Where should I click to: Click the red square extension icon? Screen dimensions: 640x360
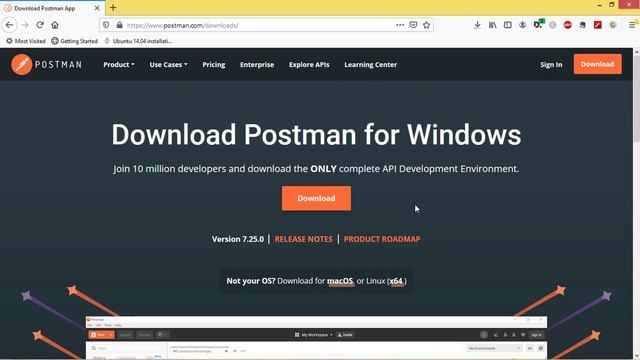click(598, 25)
